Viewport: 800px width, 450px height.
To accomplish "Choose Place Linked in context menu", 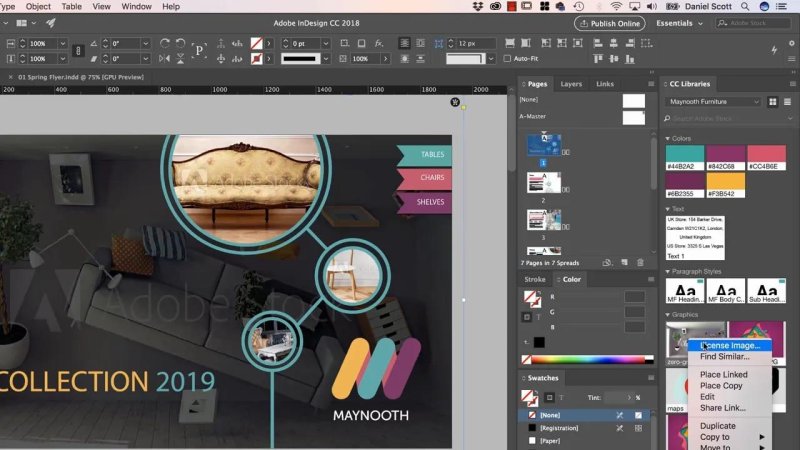I will (x=729, y=374).
